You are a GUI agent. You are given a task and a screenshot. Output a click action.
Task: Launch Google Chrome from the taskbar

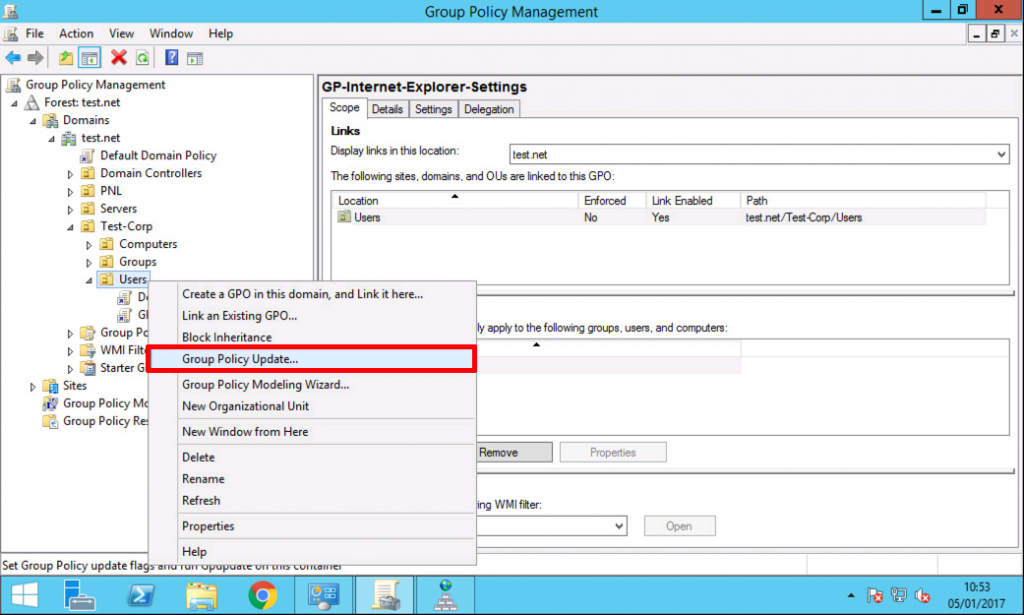point(263,595)
